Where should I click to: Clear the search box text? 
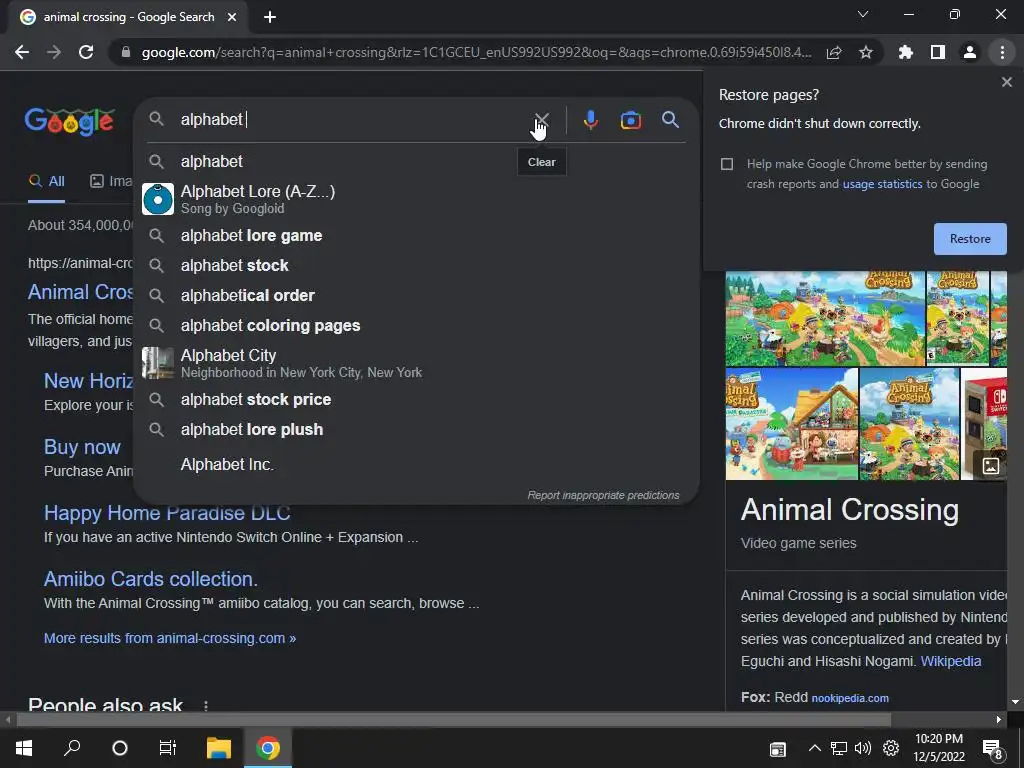[542, 120]
